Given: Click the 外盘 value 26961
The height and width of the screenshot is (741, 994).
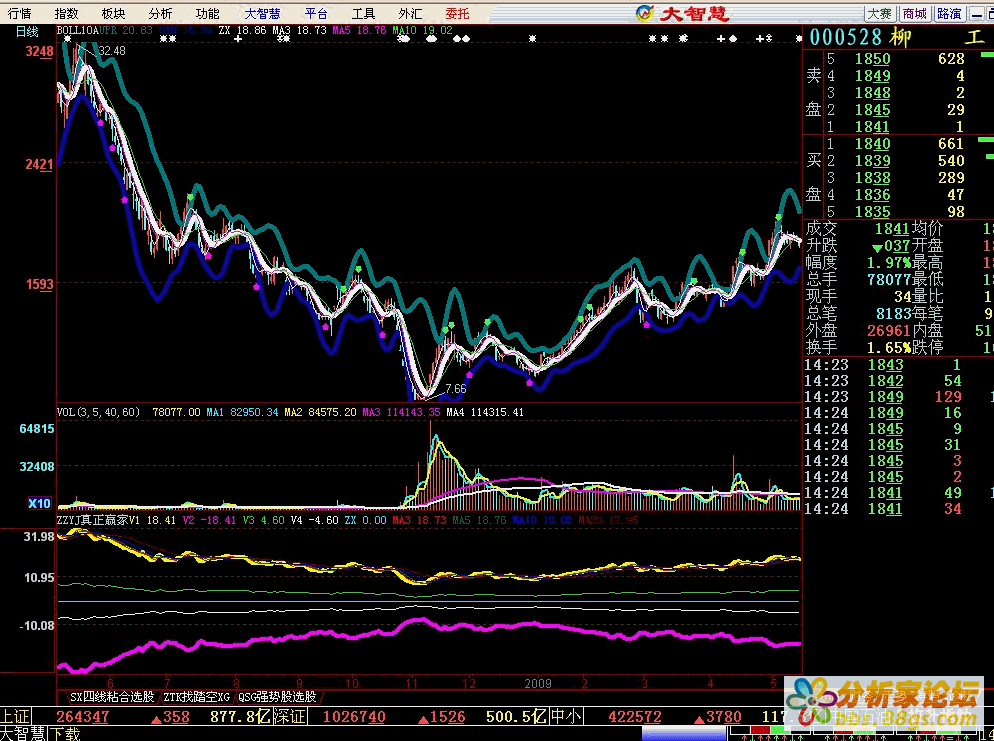Looking at the screenshot, I should (889, 330).
